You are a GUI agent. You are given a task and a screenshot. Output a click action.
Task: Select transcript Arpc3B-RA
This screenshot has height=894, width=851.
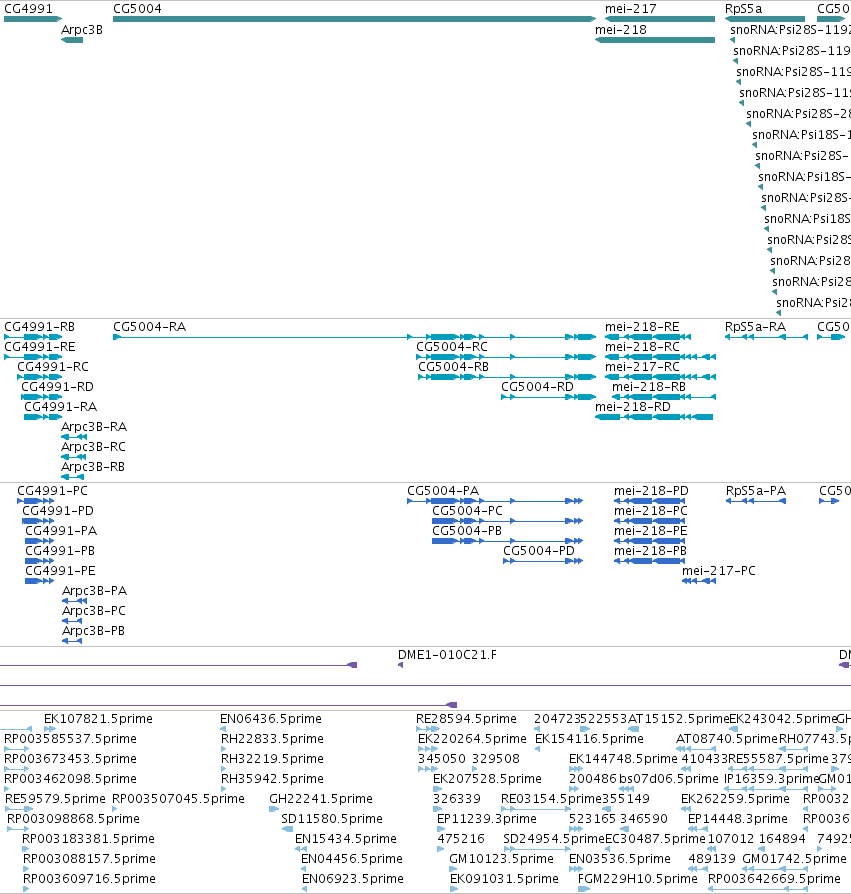pyautogui.click(x=93, y=426)
